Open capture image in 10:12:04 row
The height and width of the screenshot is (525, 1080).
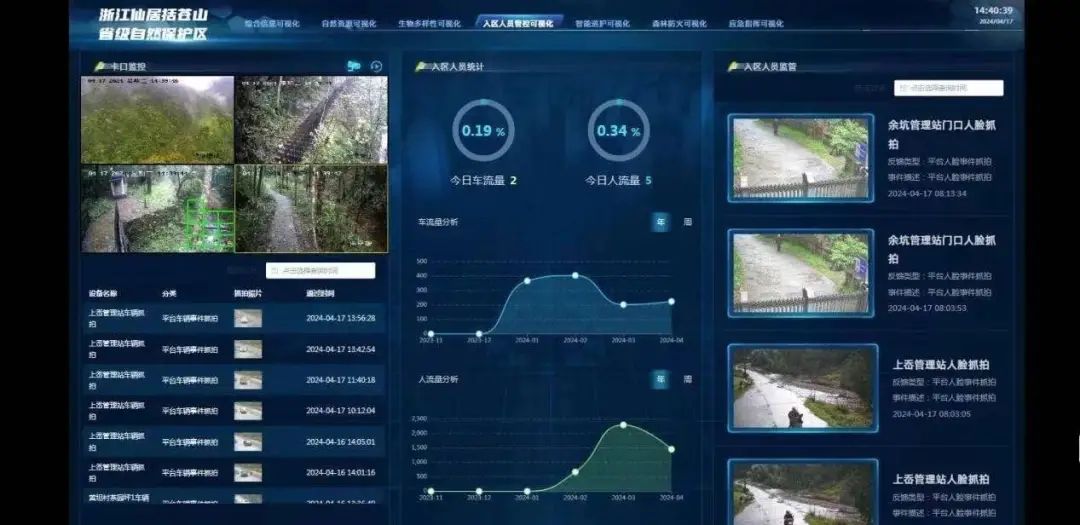tap(248, 411)
